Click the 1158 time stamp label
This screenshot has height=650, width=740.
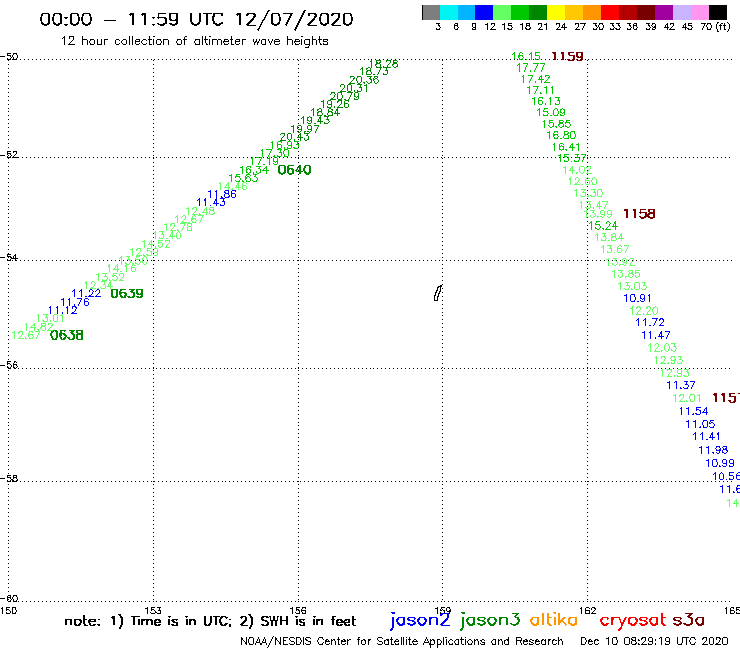click(639, 214)
